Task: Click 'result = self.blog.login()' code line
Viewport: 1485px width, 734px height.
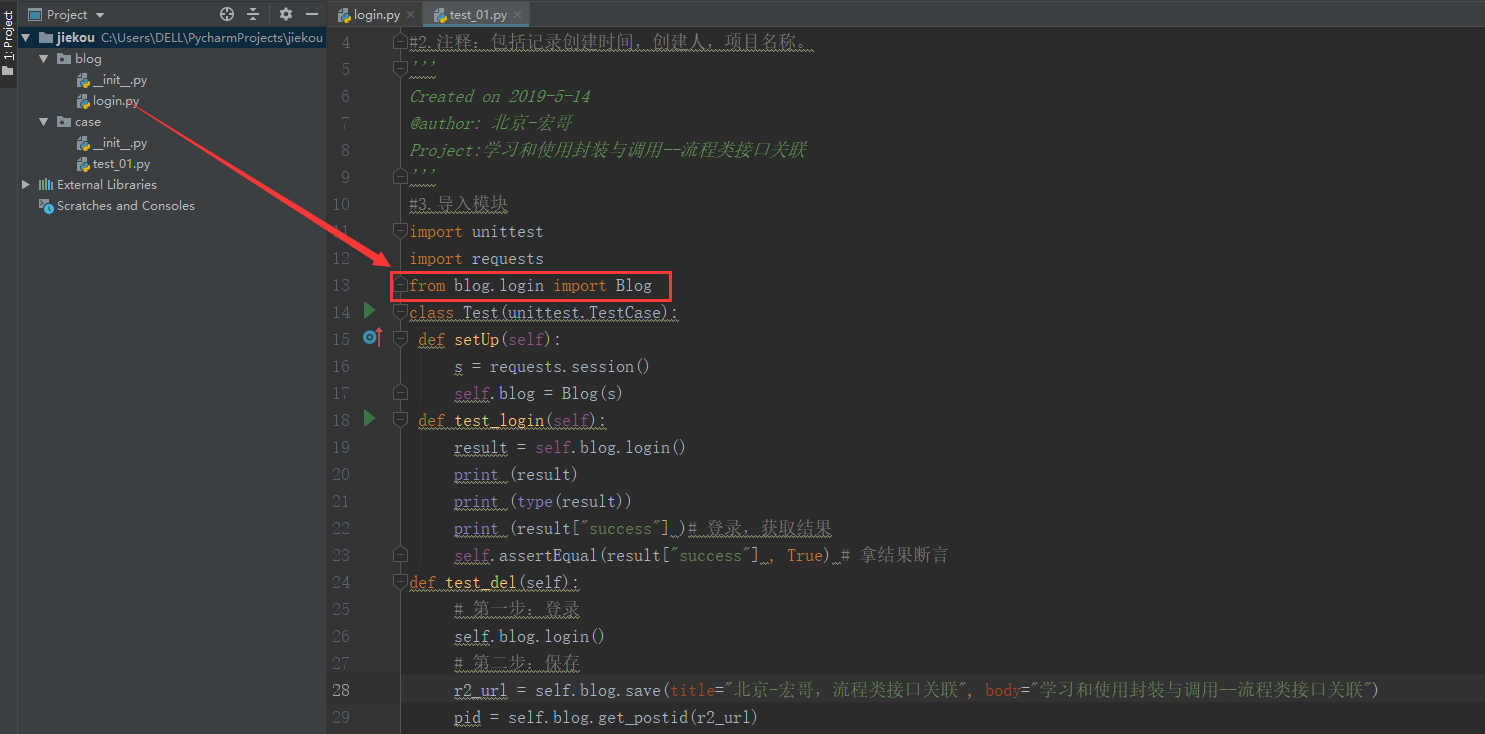Action: (x=570, y=447)
